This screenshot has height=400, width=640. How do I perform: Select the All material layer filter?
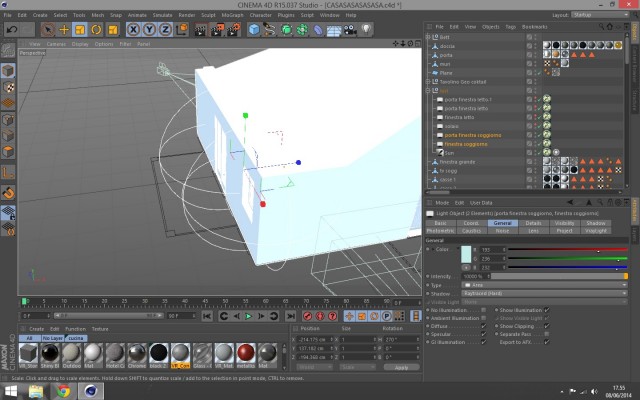(29, 338)
